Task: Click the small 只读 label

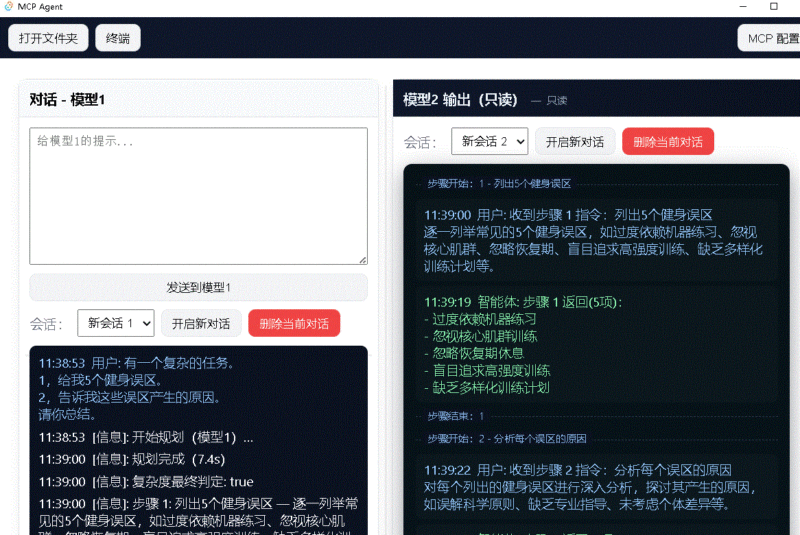Action: [557, 100]
